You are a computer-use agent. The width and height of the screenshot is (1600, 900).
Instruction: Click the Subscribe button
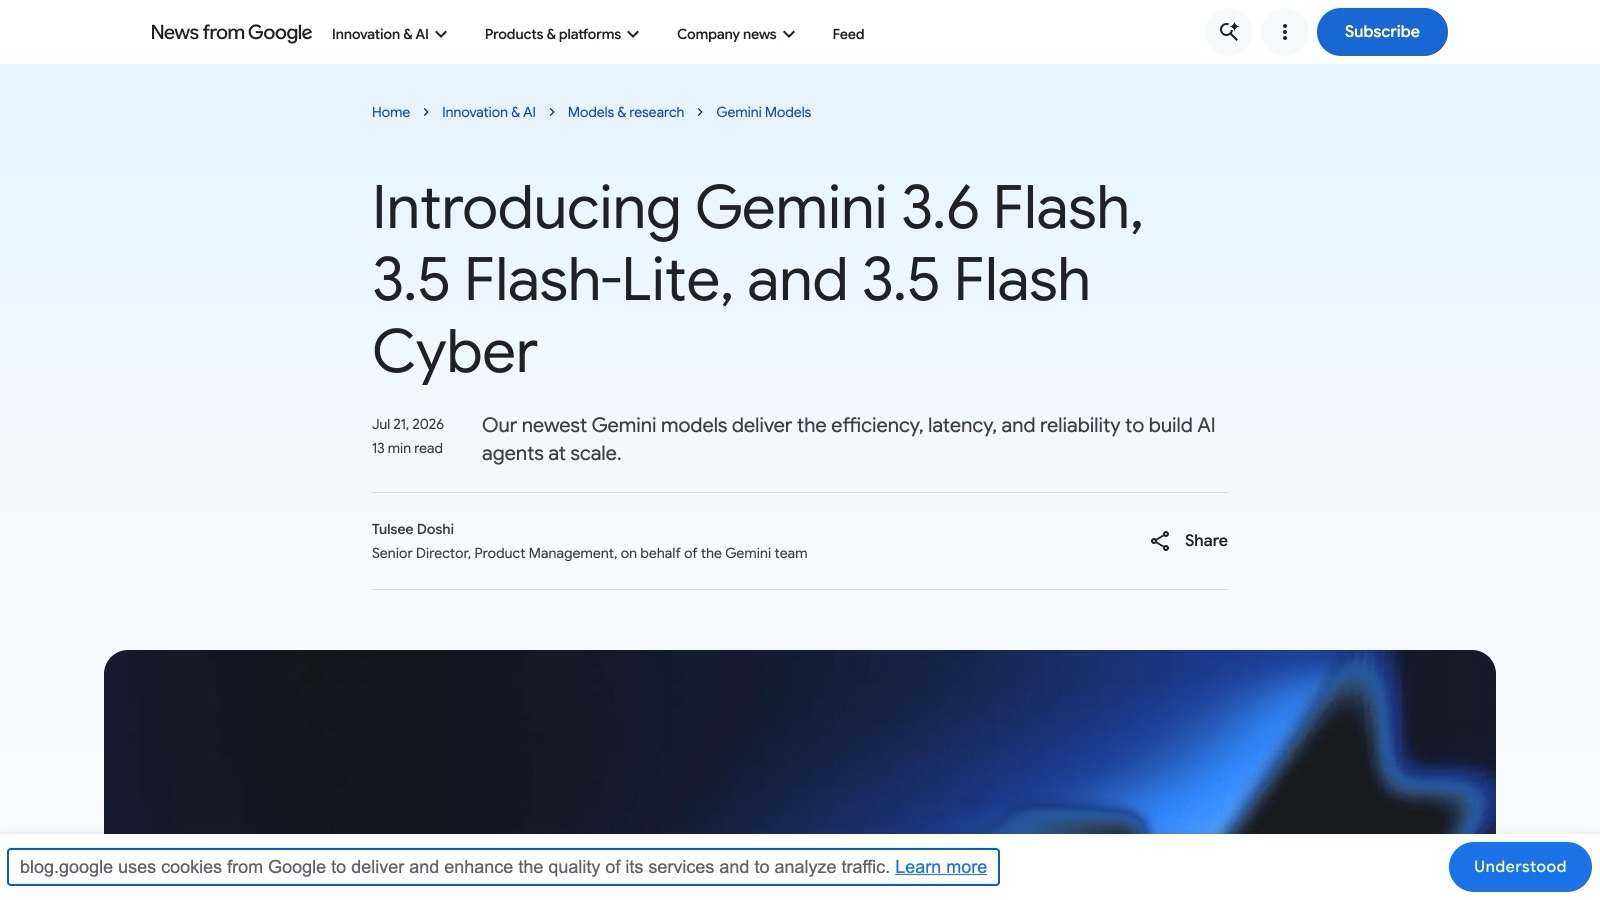click(1382, 32)
